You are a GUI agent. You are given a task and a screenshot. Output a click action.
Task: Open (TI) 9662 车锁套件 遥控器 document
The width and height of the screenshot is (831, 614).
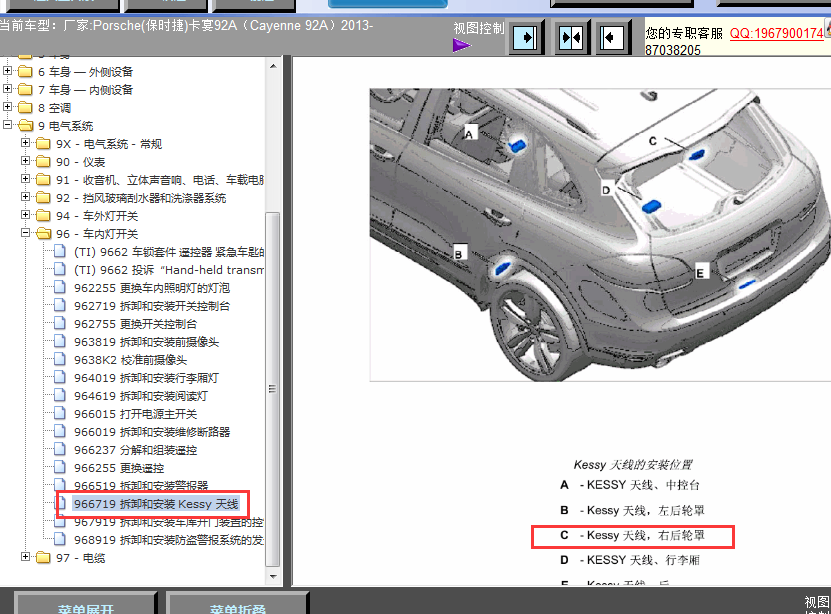[169, 252]
